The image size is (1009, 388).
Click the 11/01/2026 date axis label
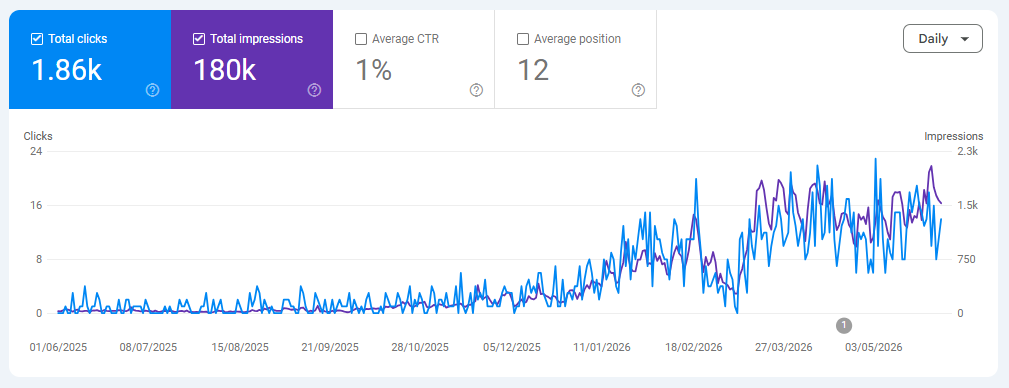(x=602, y=347)
